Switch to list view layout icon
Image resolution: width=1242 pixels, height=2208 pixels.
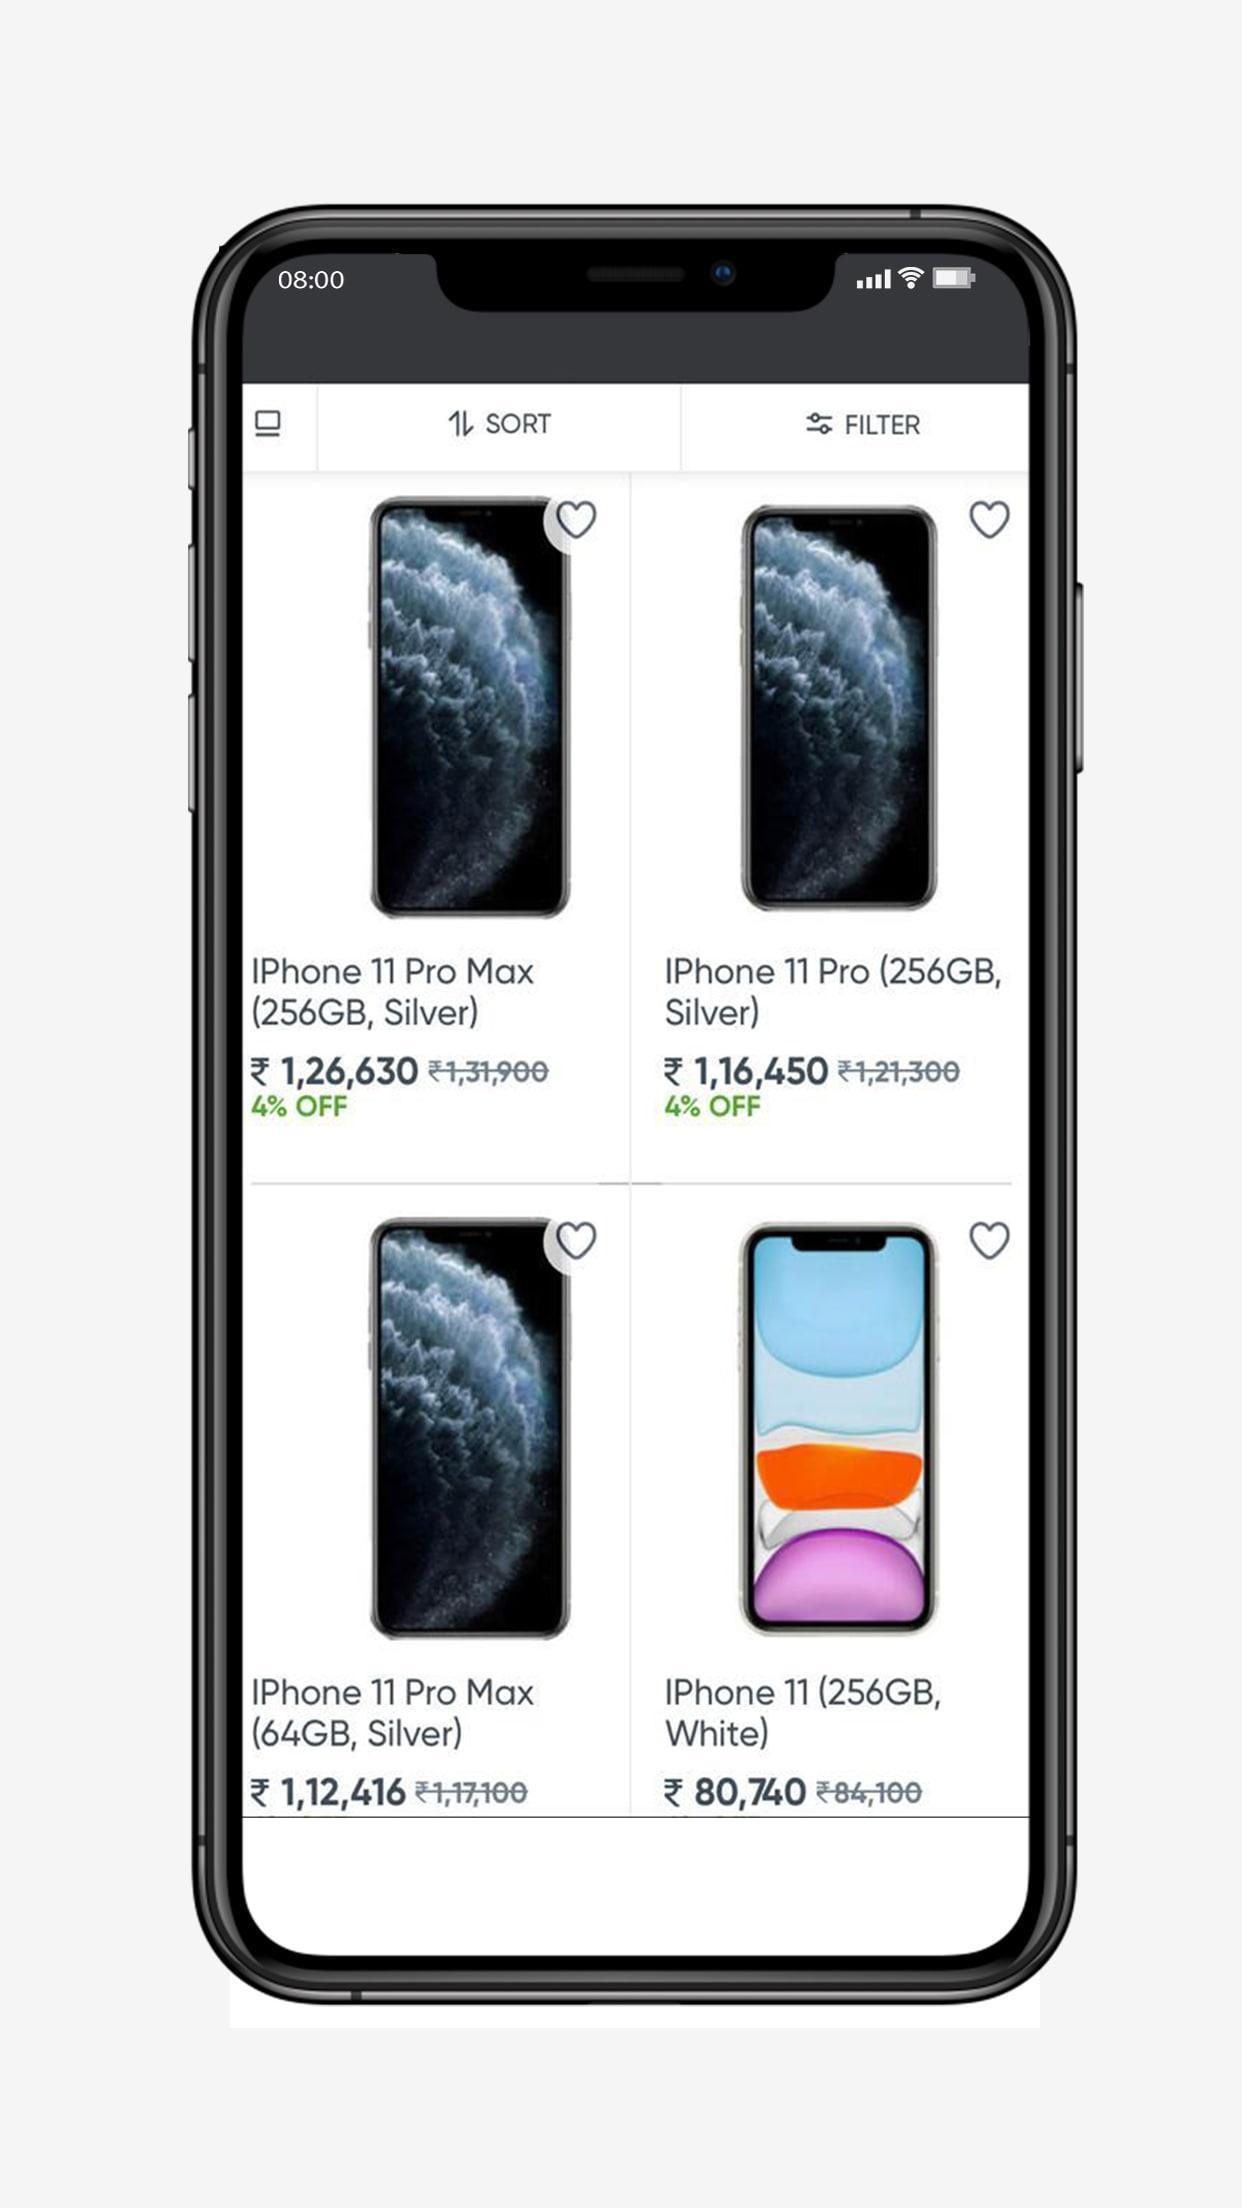[x=268, y=424]
